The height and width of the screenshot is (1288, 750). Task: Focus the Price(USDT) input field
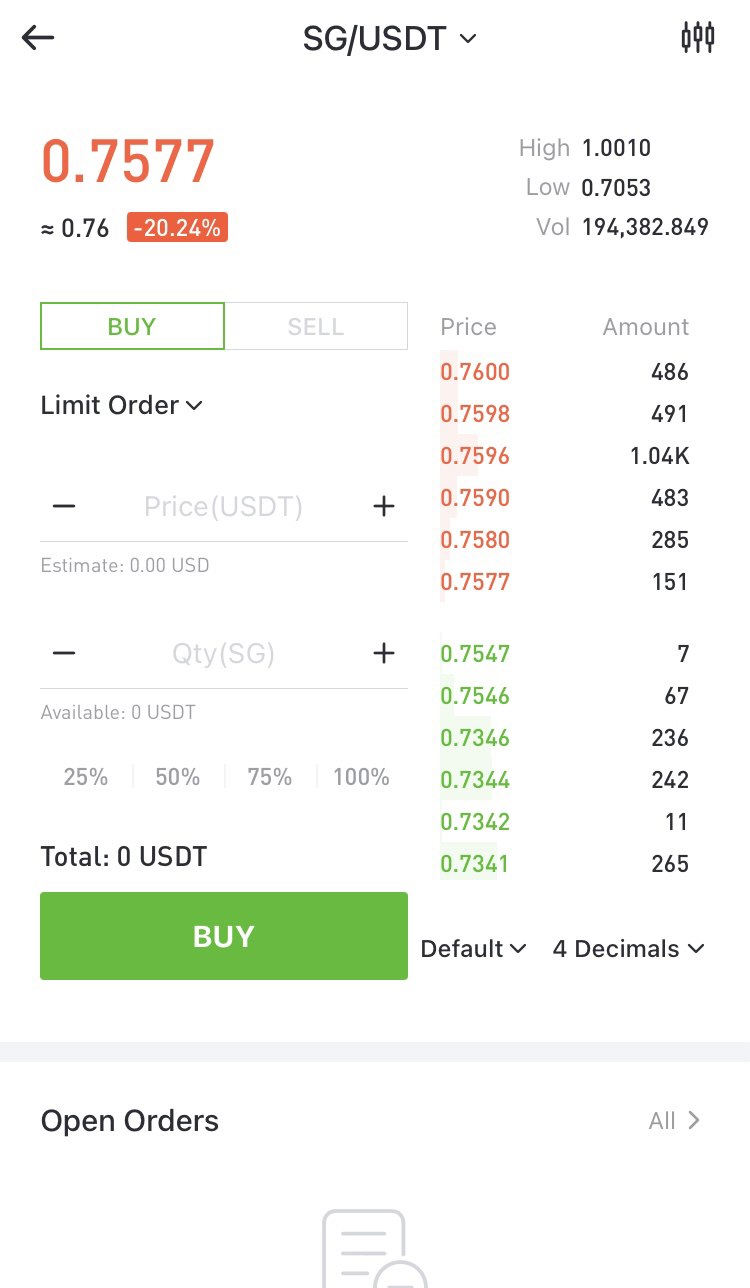[223, 507]
